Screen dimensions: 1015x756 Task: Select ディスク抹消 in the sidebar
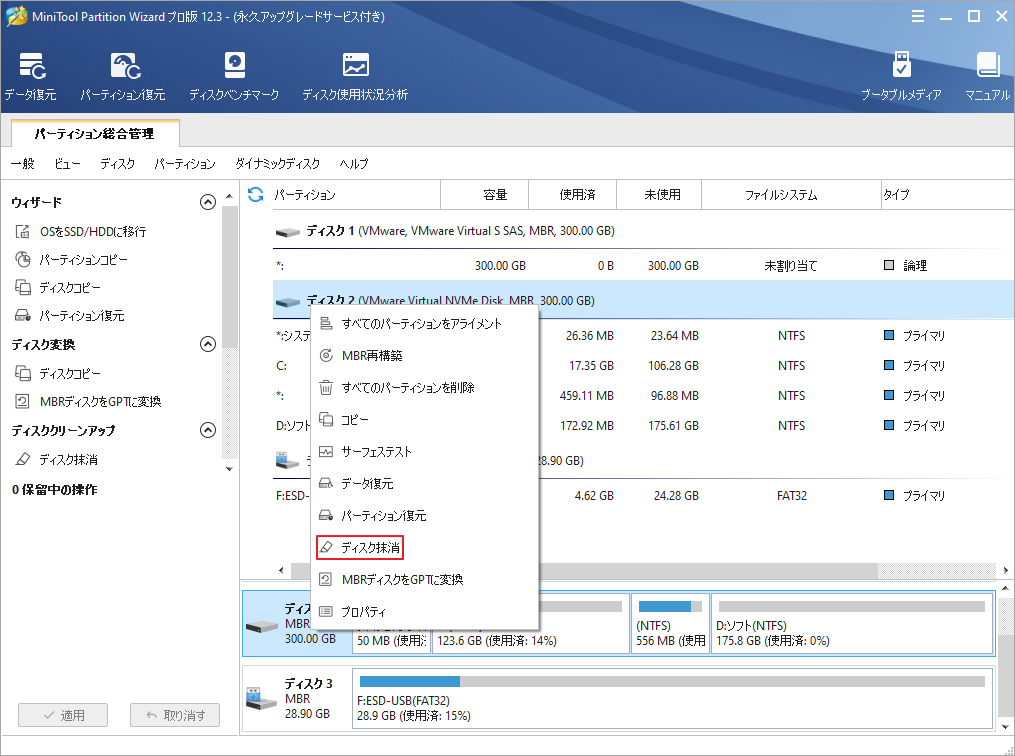(56, 460)
